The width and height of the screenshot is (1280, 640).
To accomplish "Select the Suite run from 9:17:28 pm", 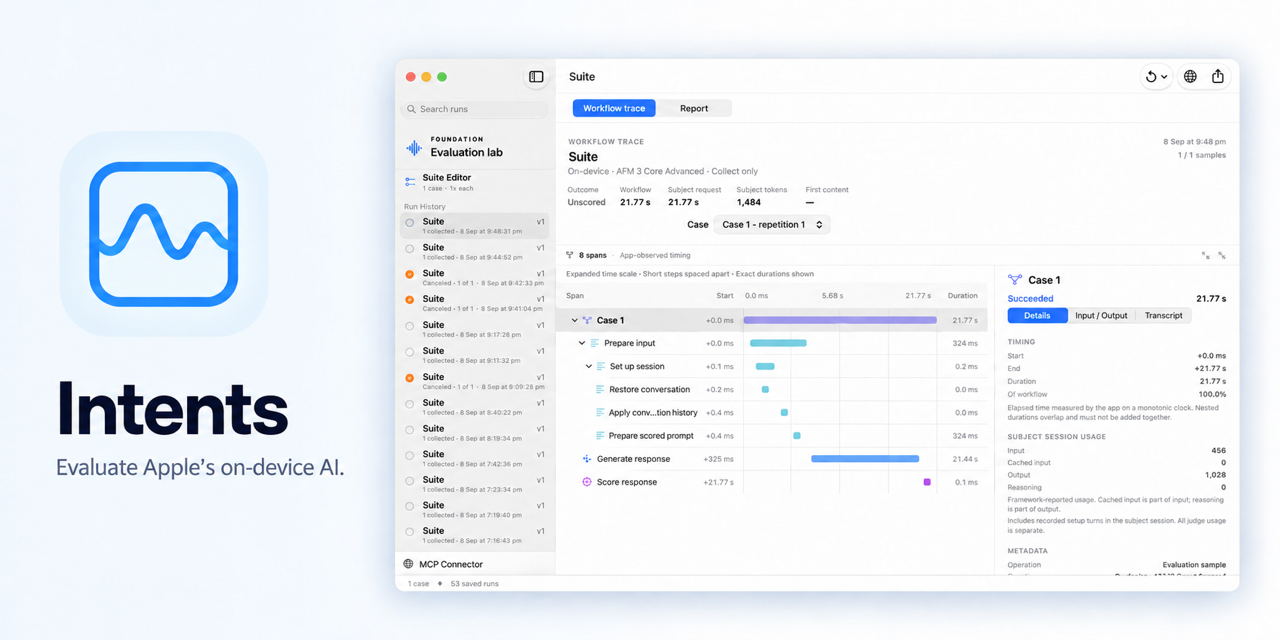I will point(475,329).
